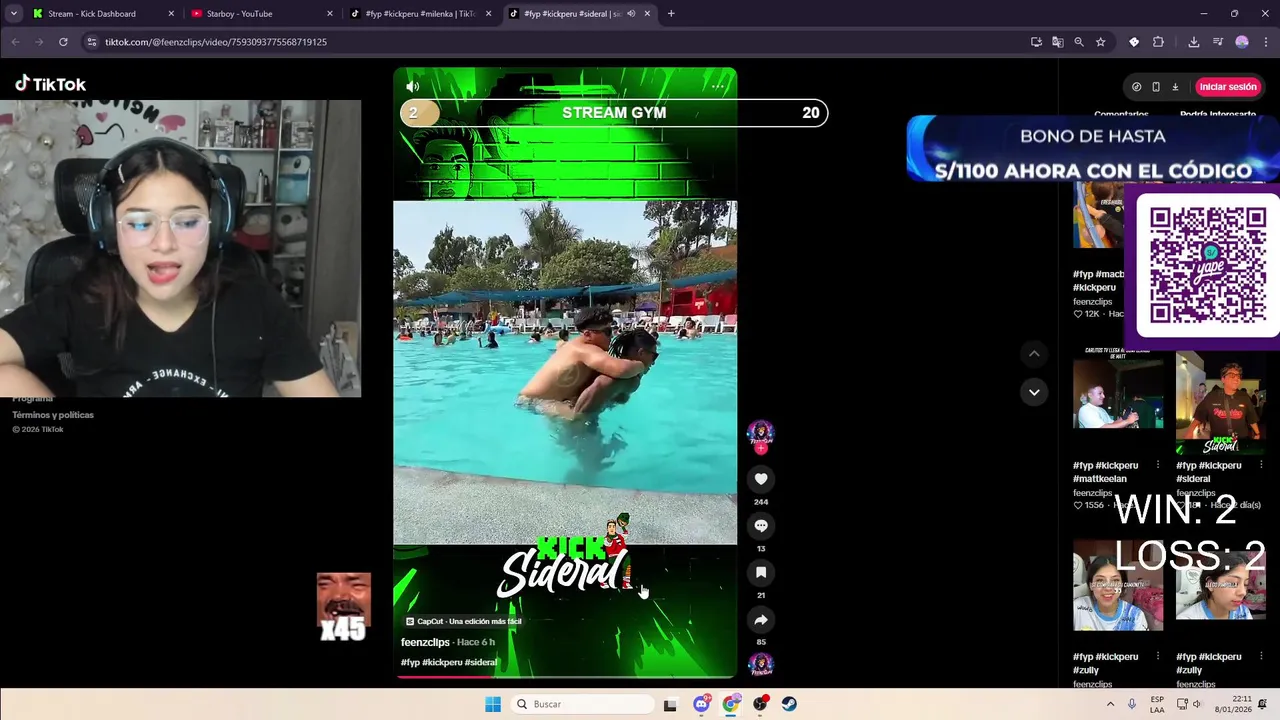Viewport: 1280px width, 720px height.
Task: Go back in browser history
Action: click(15, 42)
